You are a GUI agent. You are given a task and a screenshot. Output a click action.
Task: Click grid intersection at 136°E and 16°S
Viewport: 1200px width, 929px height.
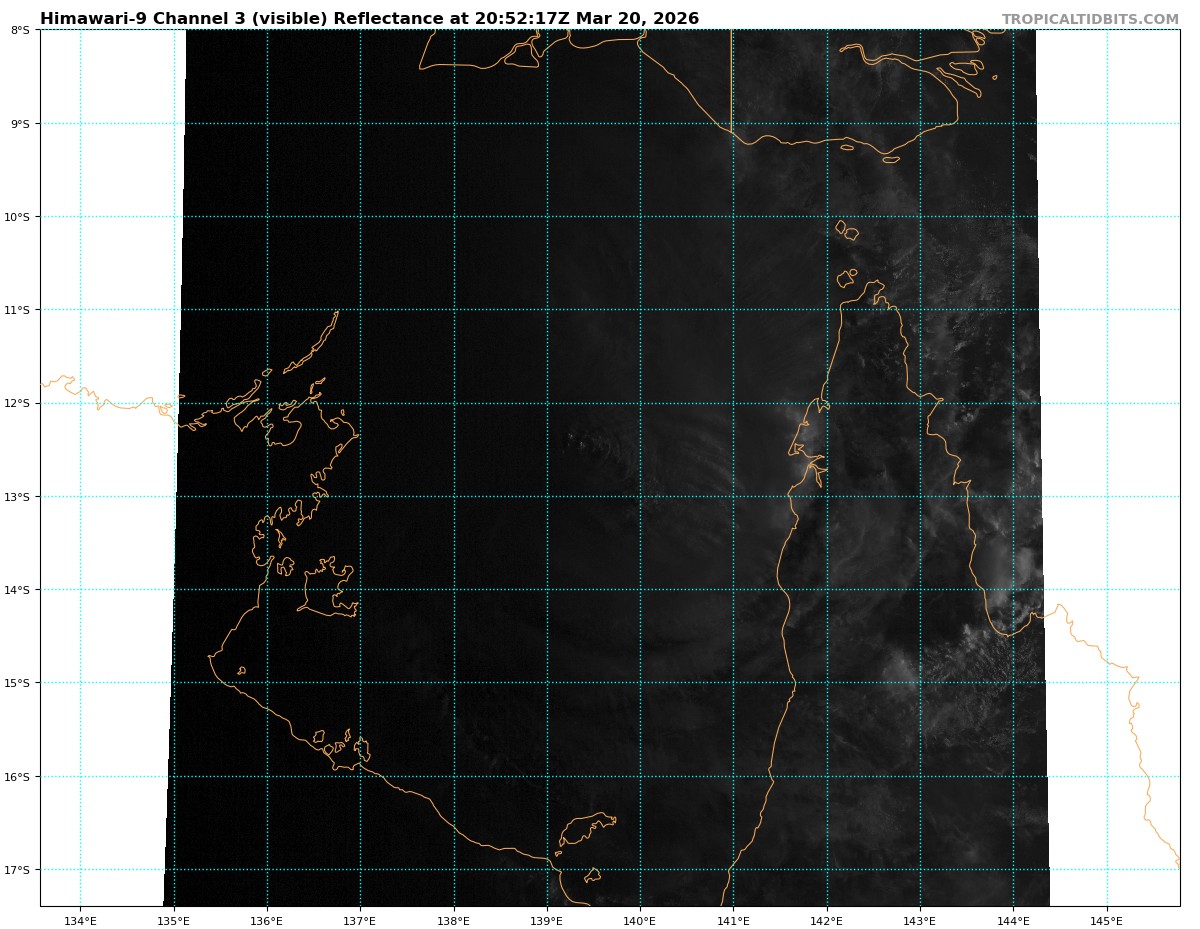pyautogui.click(x=267, y=777)
